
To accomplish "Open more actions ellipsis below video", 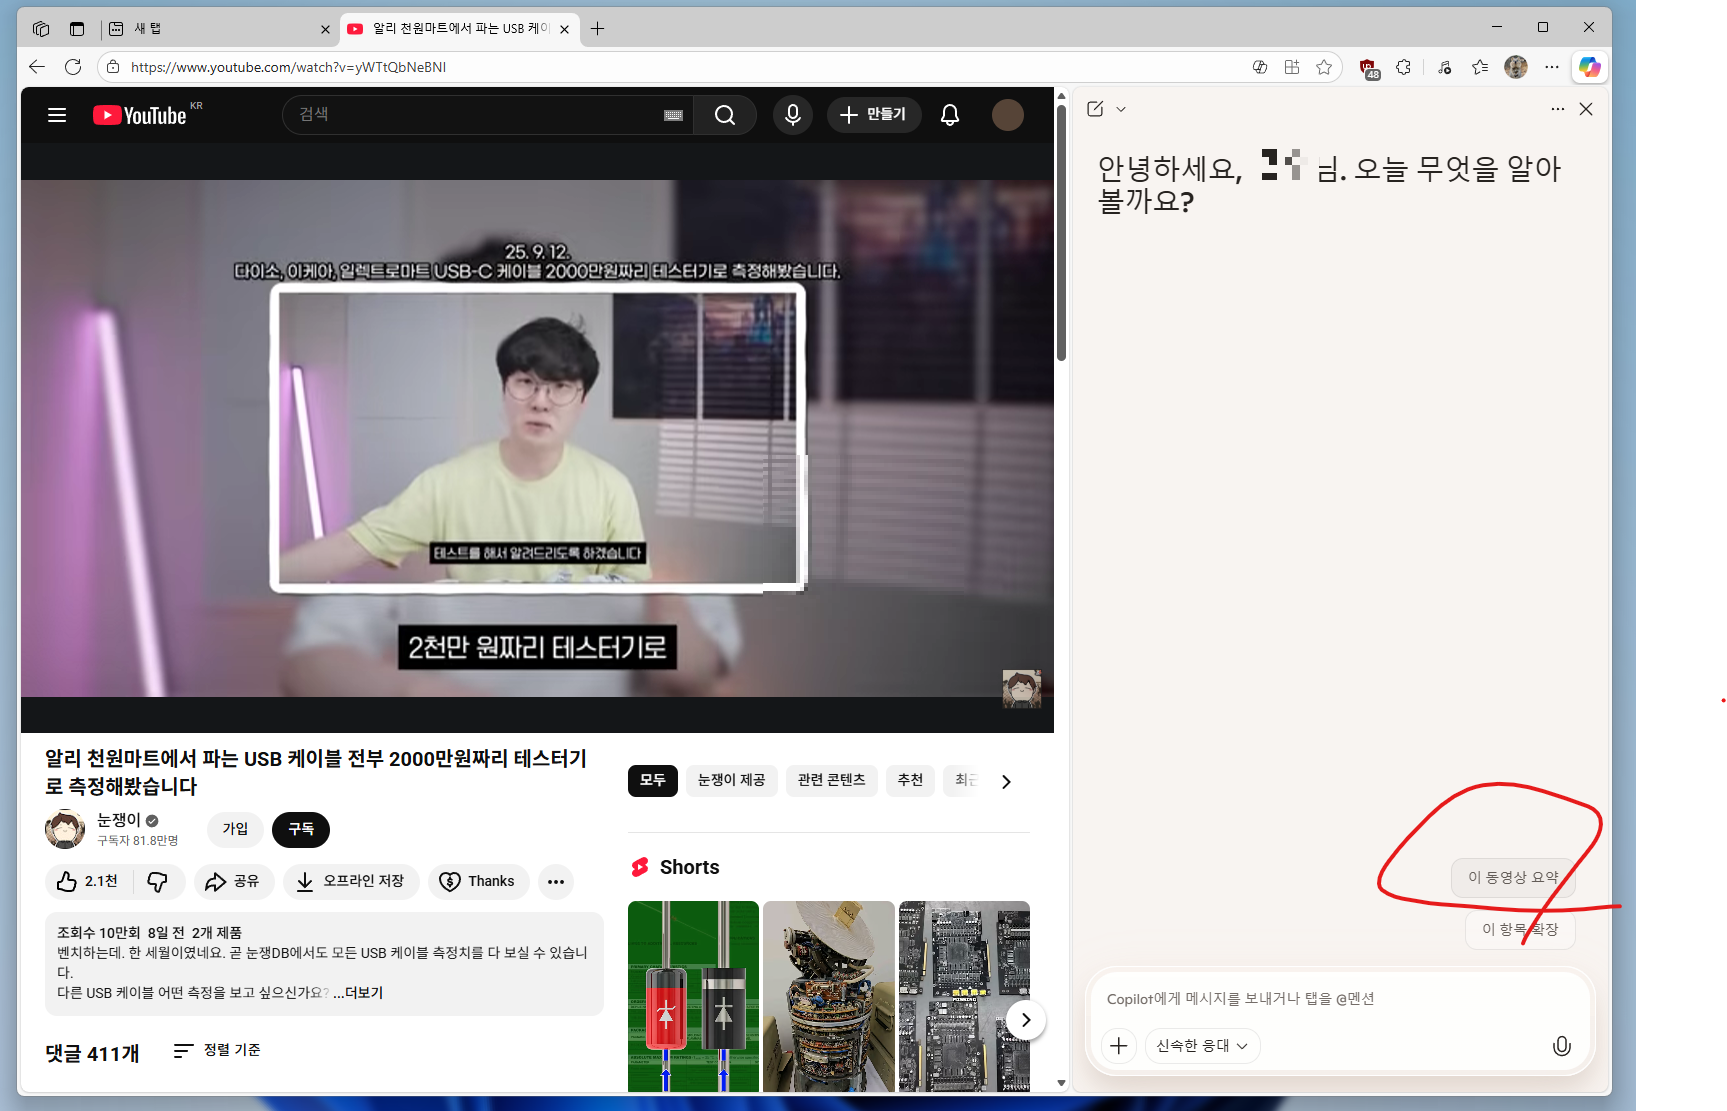I will pos(556,881).
